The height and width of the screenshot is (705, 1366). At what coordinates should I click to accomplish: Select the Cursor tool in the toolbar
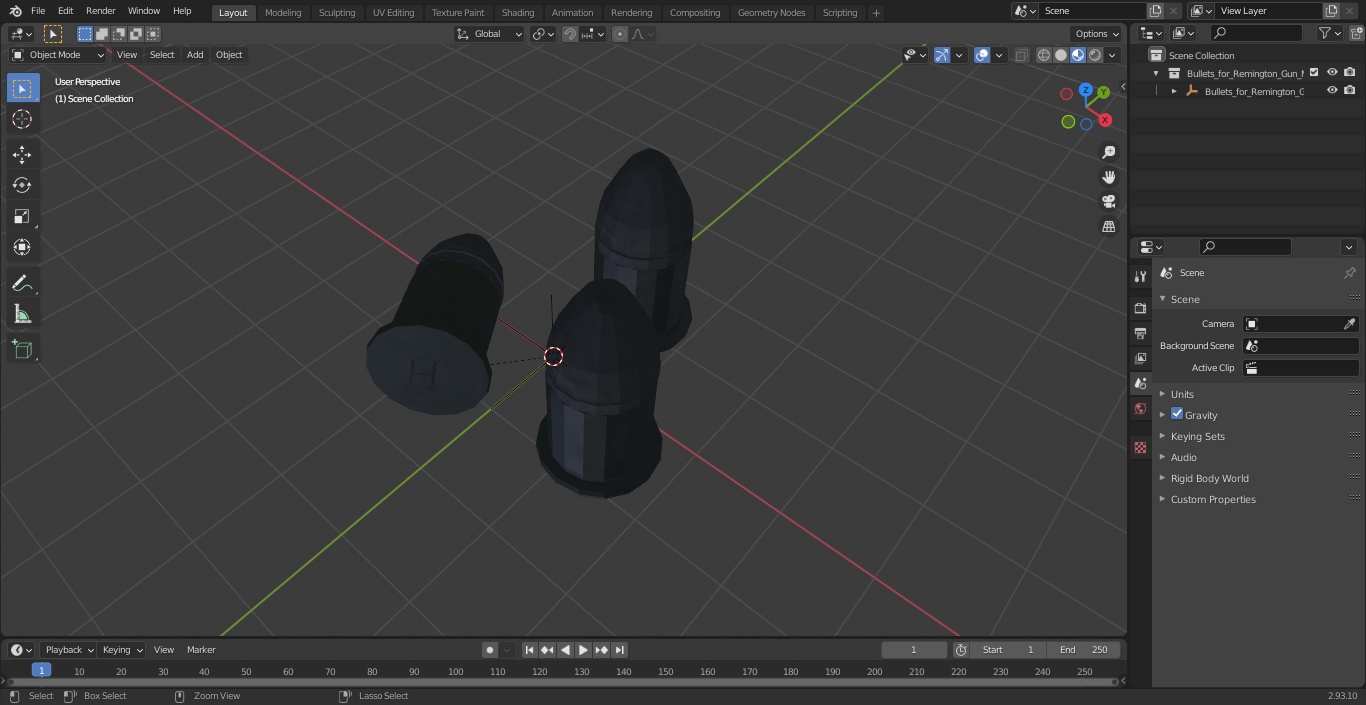(22, 119)
